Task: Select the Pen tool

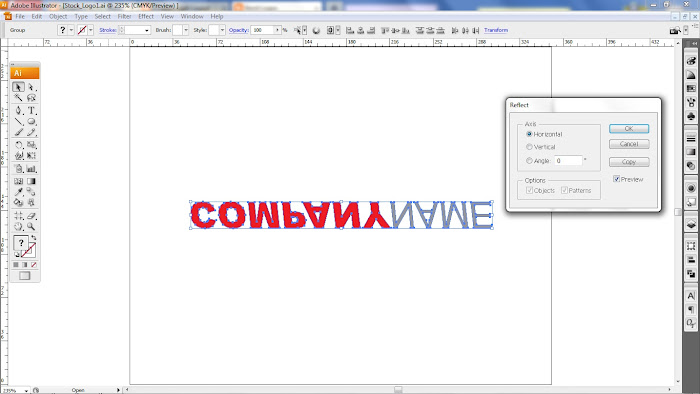Action: pos(18,110)
